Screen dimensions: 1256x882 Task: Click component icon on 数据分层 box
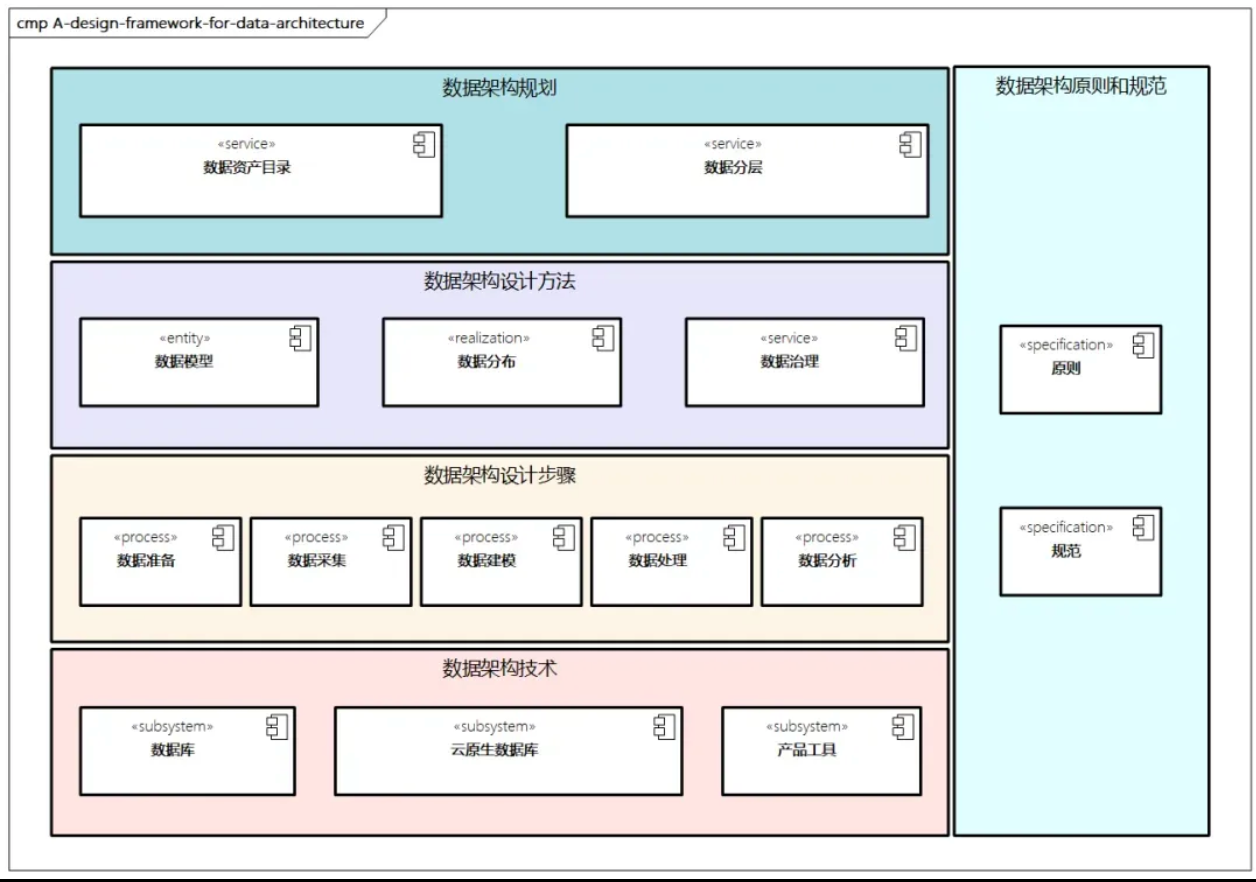909,145
